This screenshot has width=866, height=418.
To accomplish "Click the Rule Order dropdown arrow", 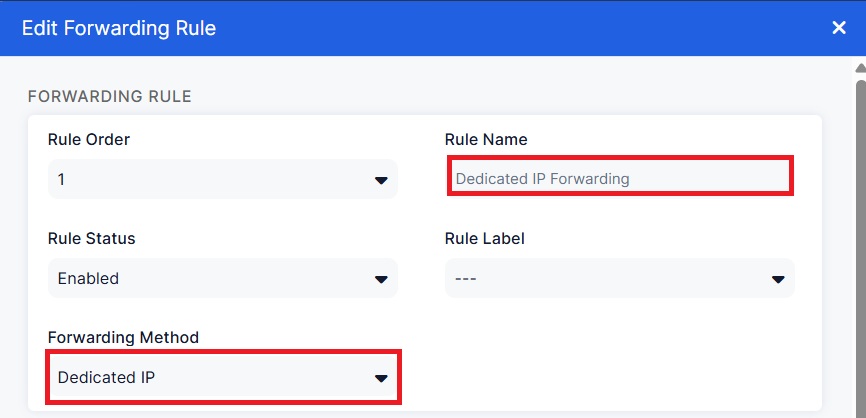I will coord(380,180).
